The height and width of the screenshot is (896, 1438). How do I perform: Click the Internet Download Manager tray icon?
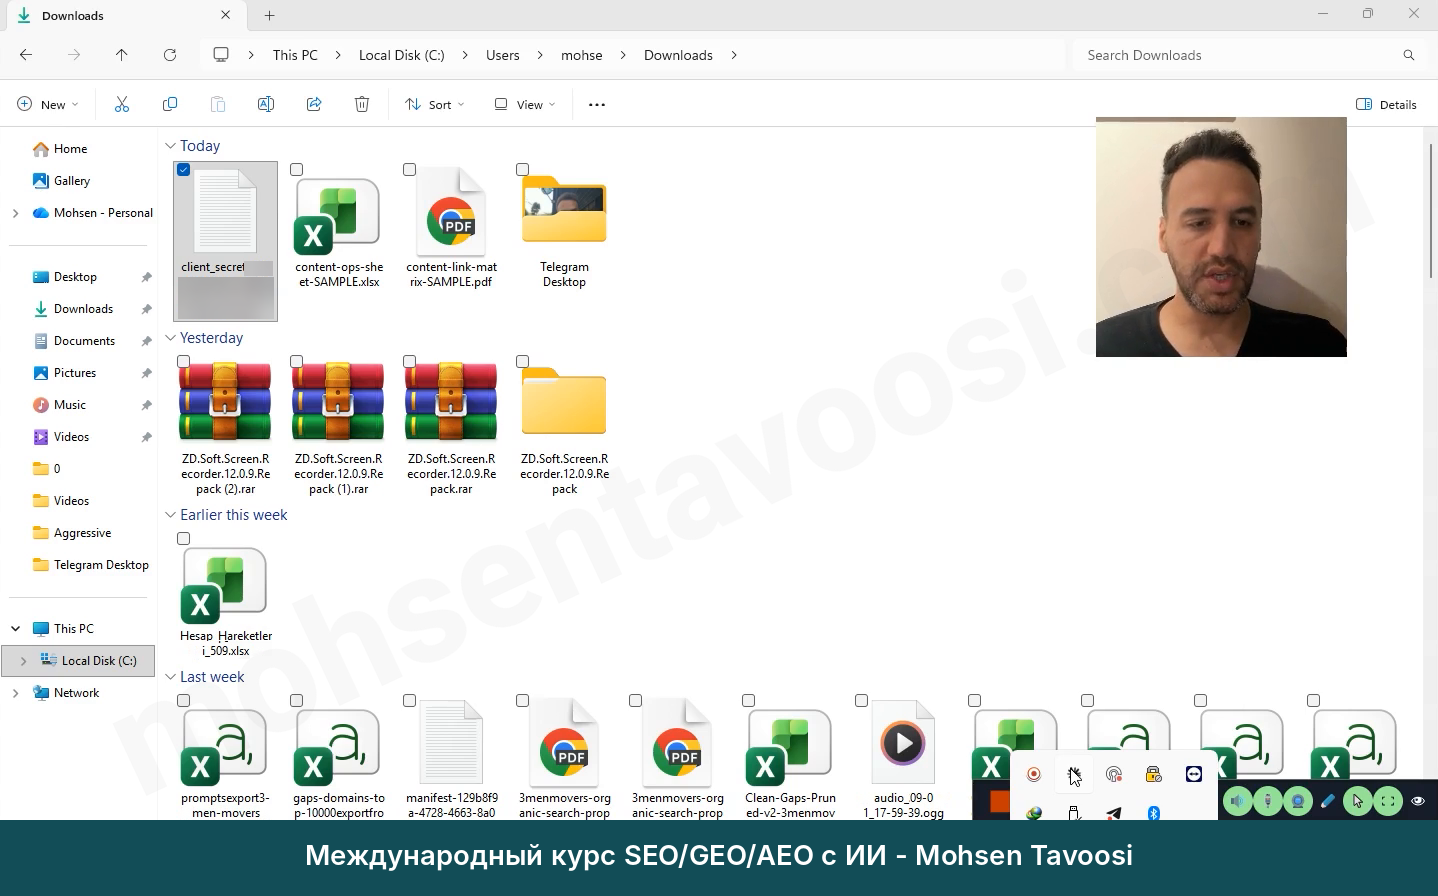[x=1034, y=813]
